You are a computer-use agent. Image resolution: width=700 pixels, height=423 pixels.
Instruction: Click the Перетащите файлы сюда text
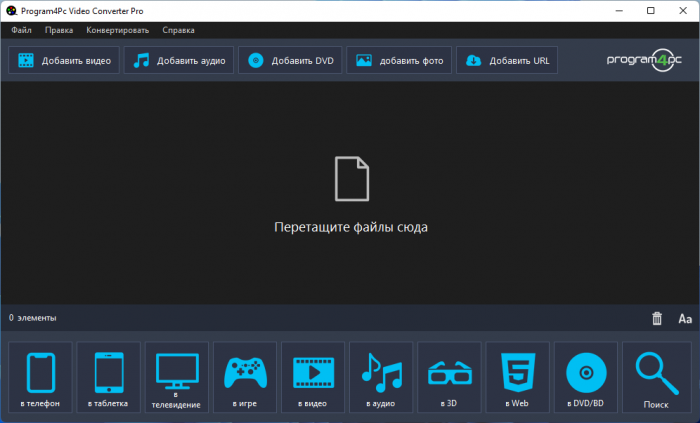coord(351,227)
